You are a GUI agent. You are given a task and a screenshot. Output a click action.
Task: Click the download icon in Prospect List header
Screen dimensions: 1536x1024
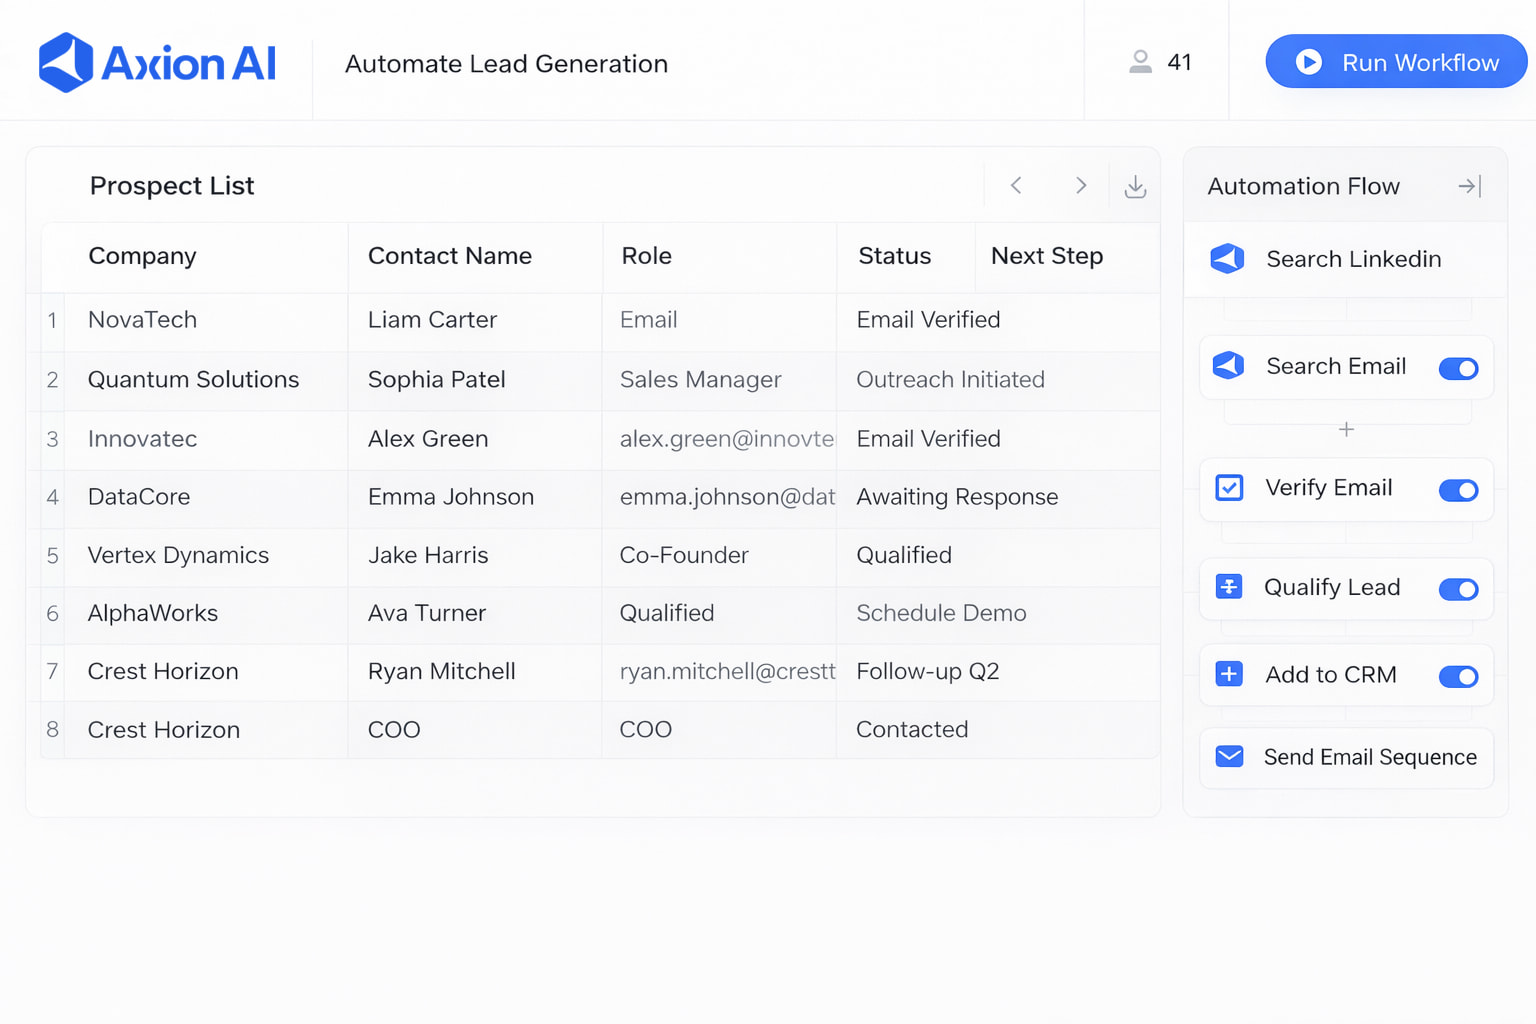click(x=1135, y=185)
